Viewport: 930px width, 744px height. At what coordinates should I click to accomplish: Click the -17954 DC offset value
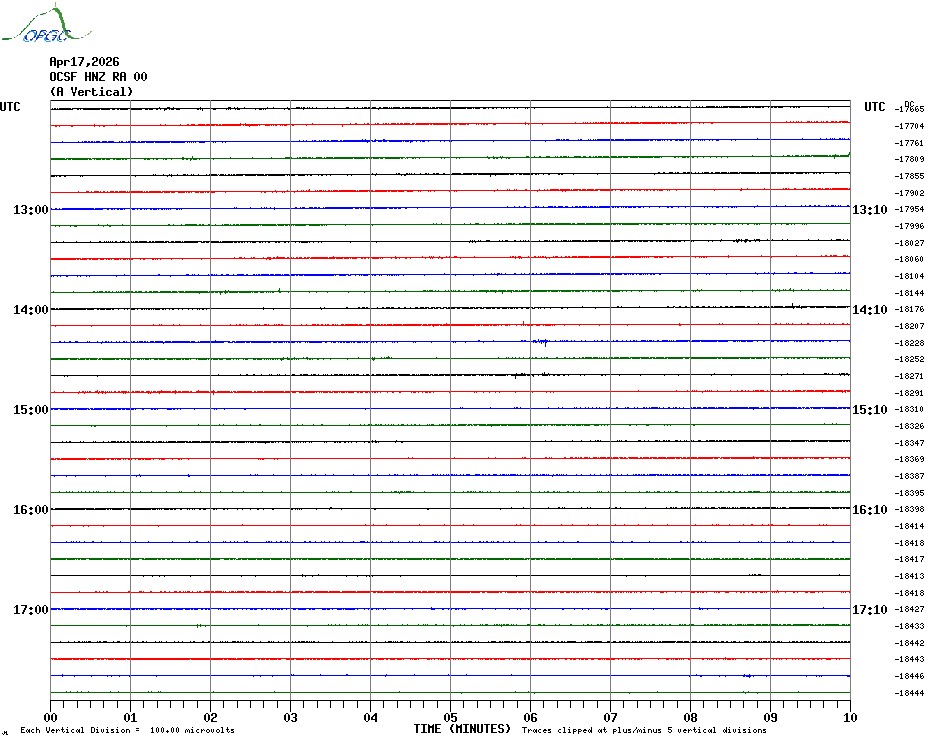pyautogui.click(x=910, y=210)
